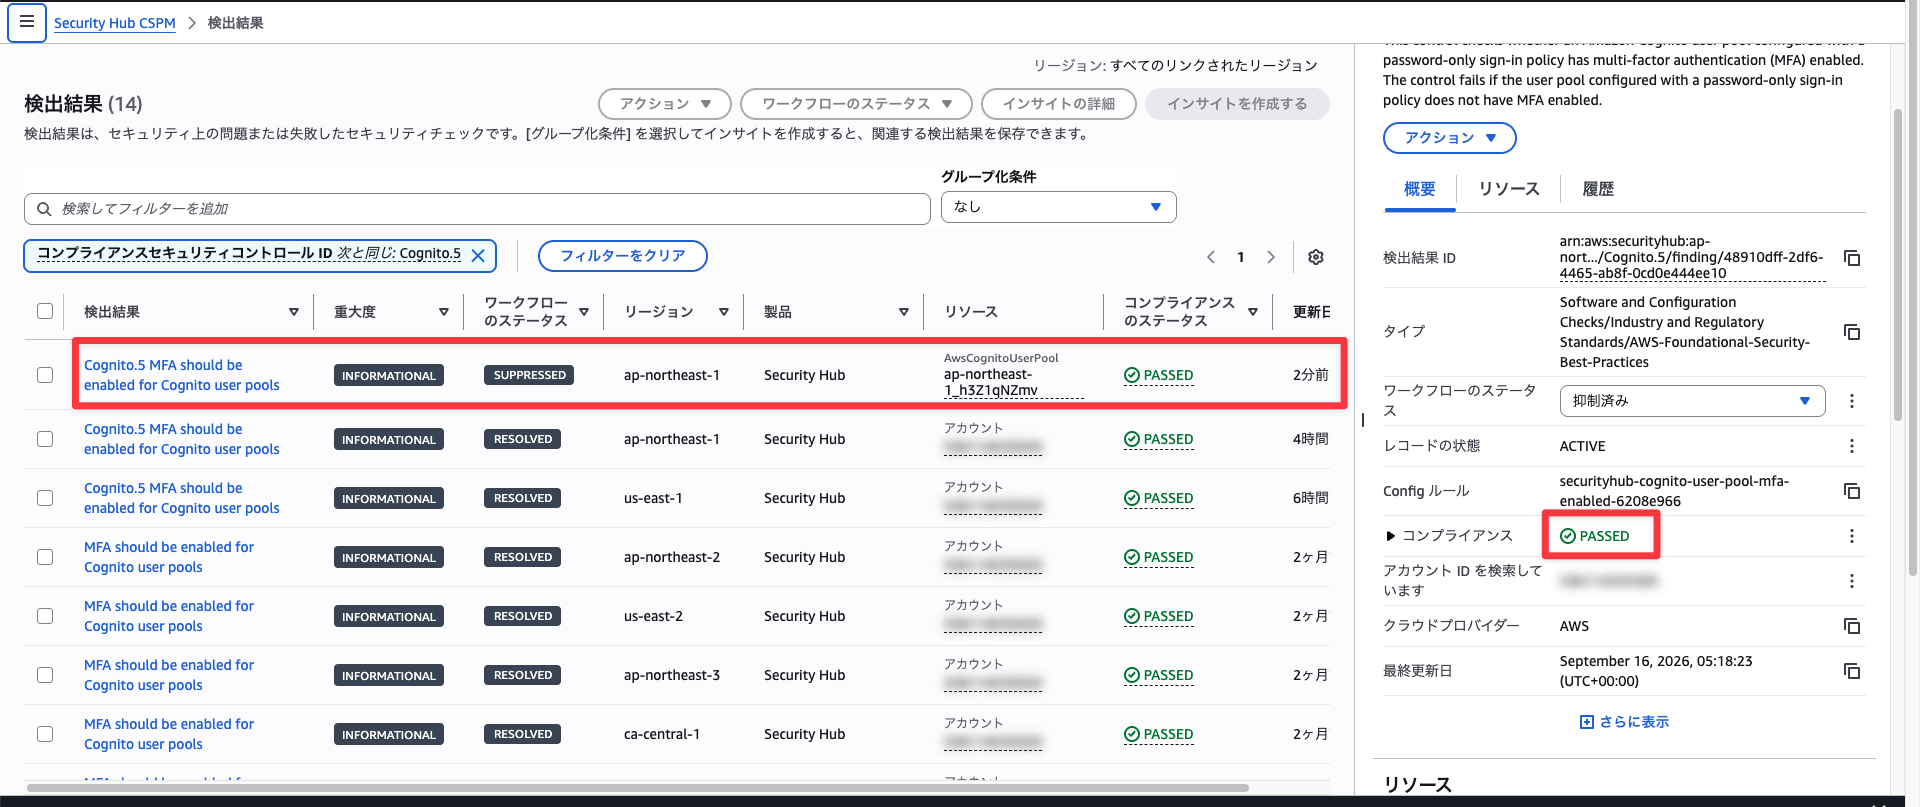Sort by severity column arrow
The image size is (1920, 807).
coord(444,312)
